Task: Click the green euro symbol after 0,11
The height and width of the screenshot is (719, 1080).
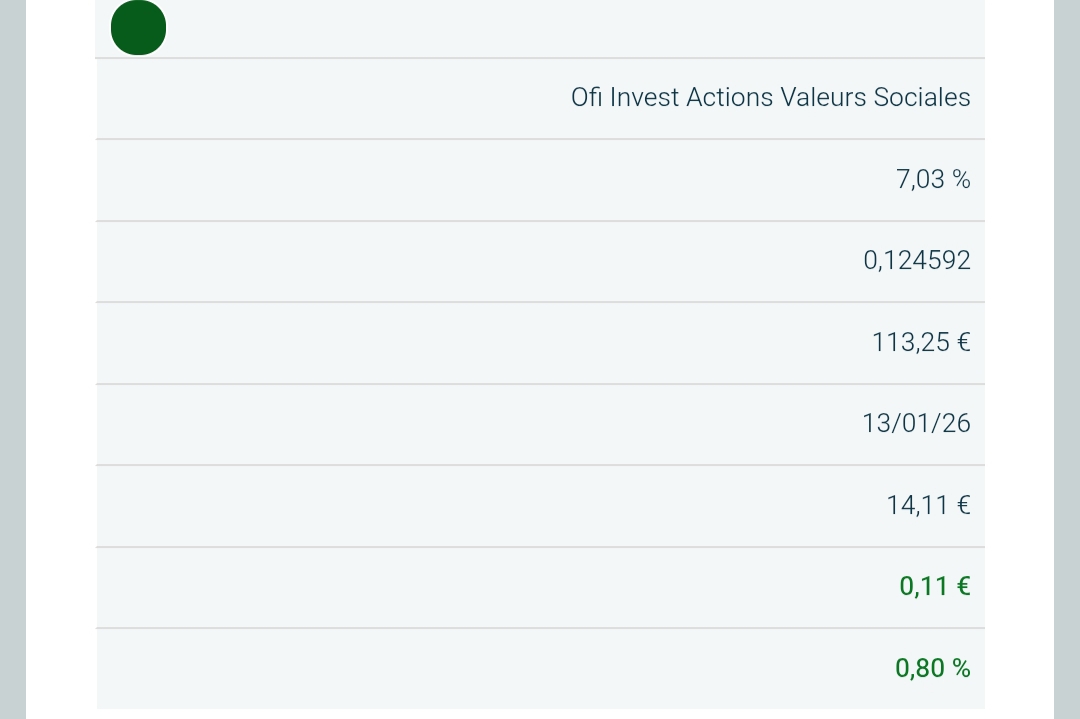Action: click(963, 586)
